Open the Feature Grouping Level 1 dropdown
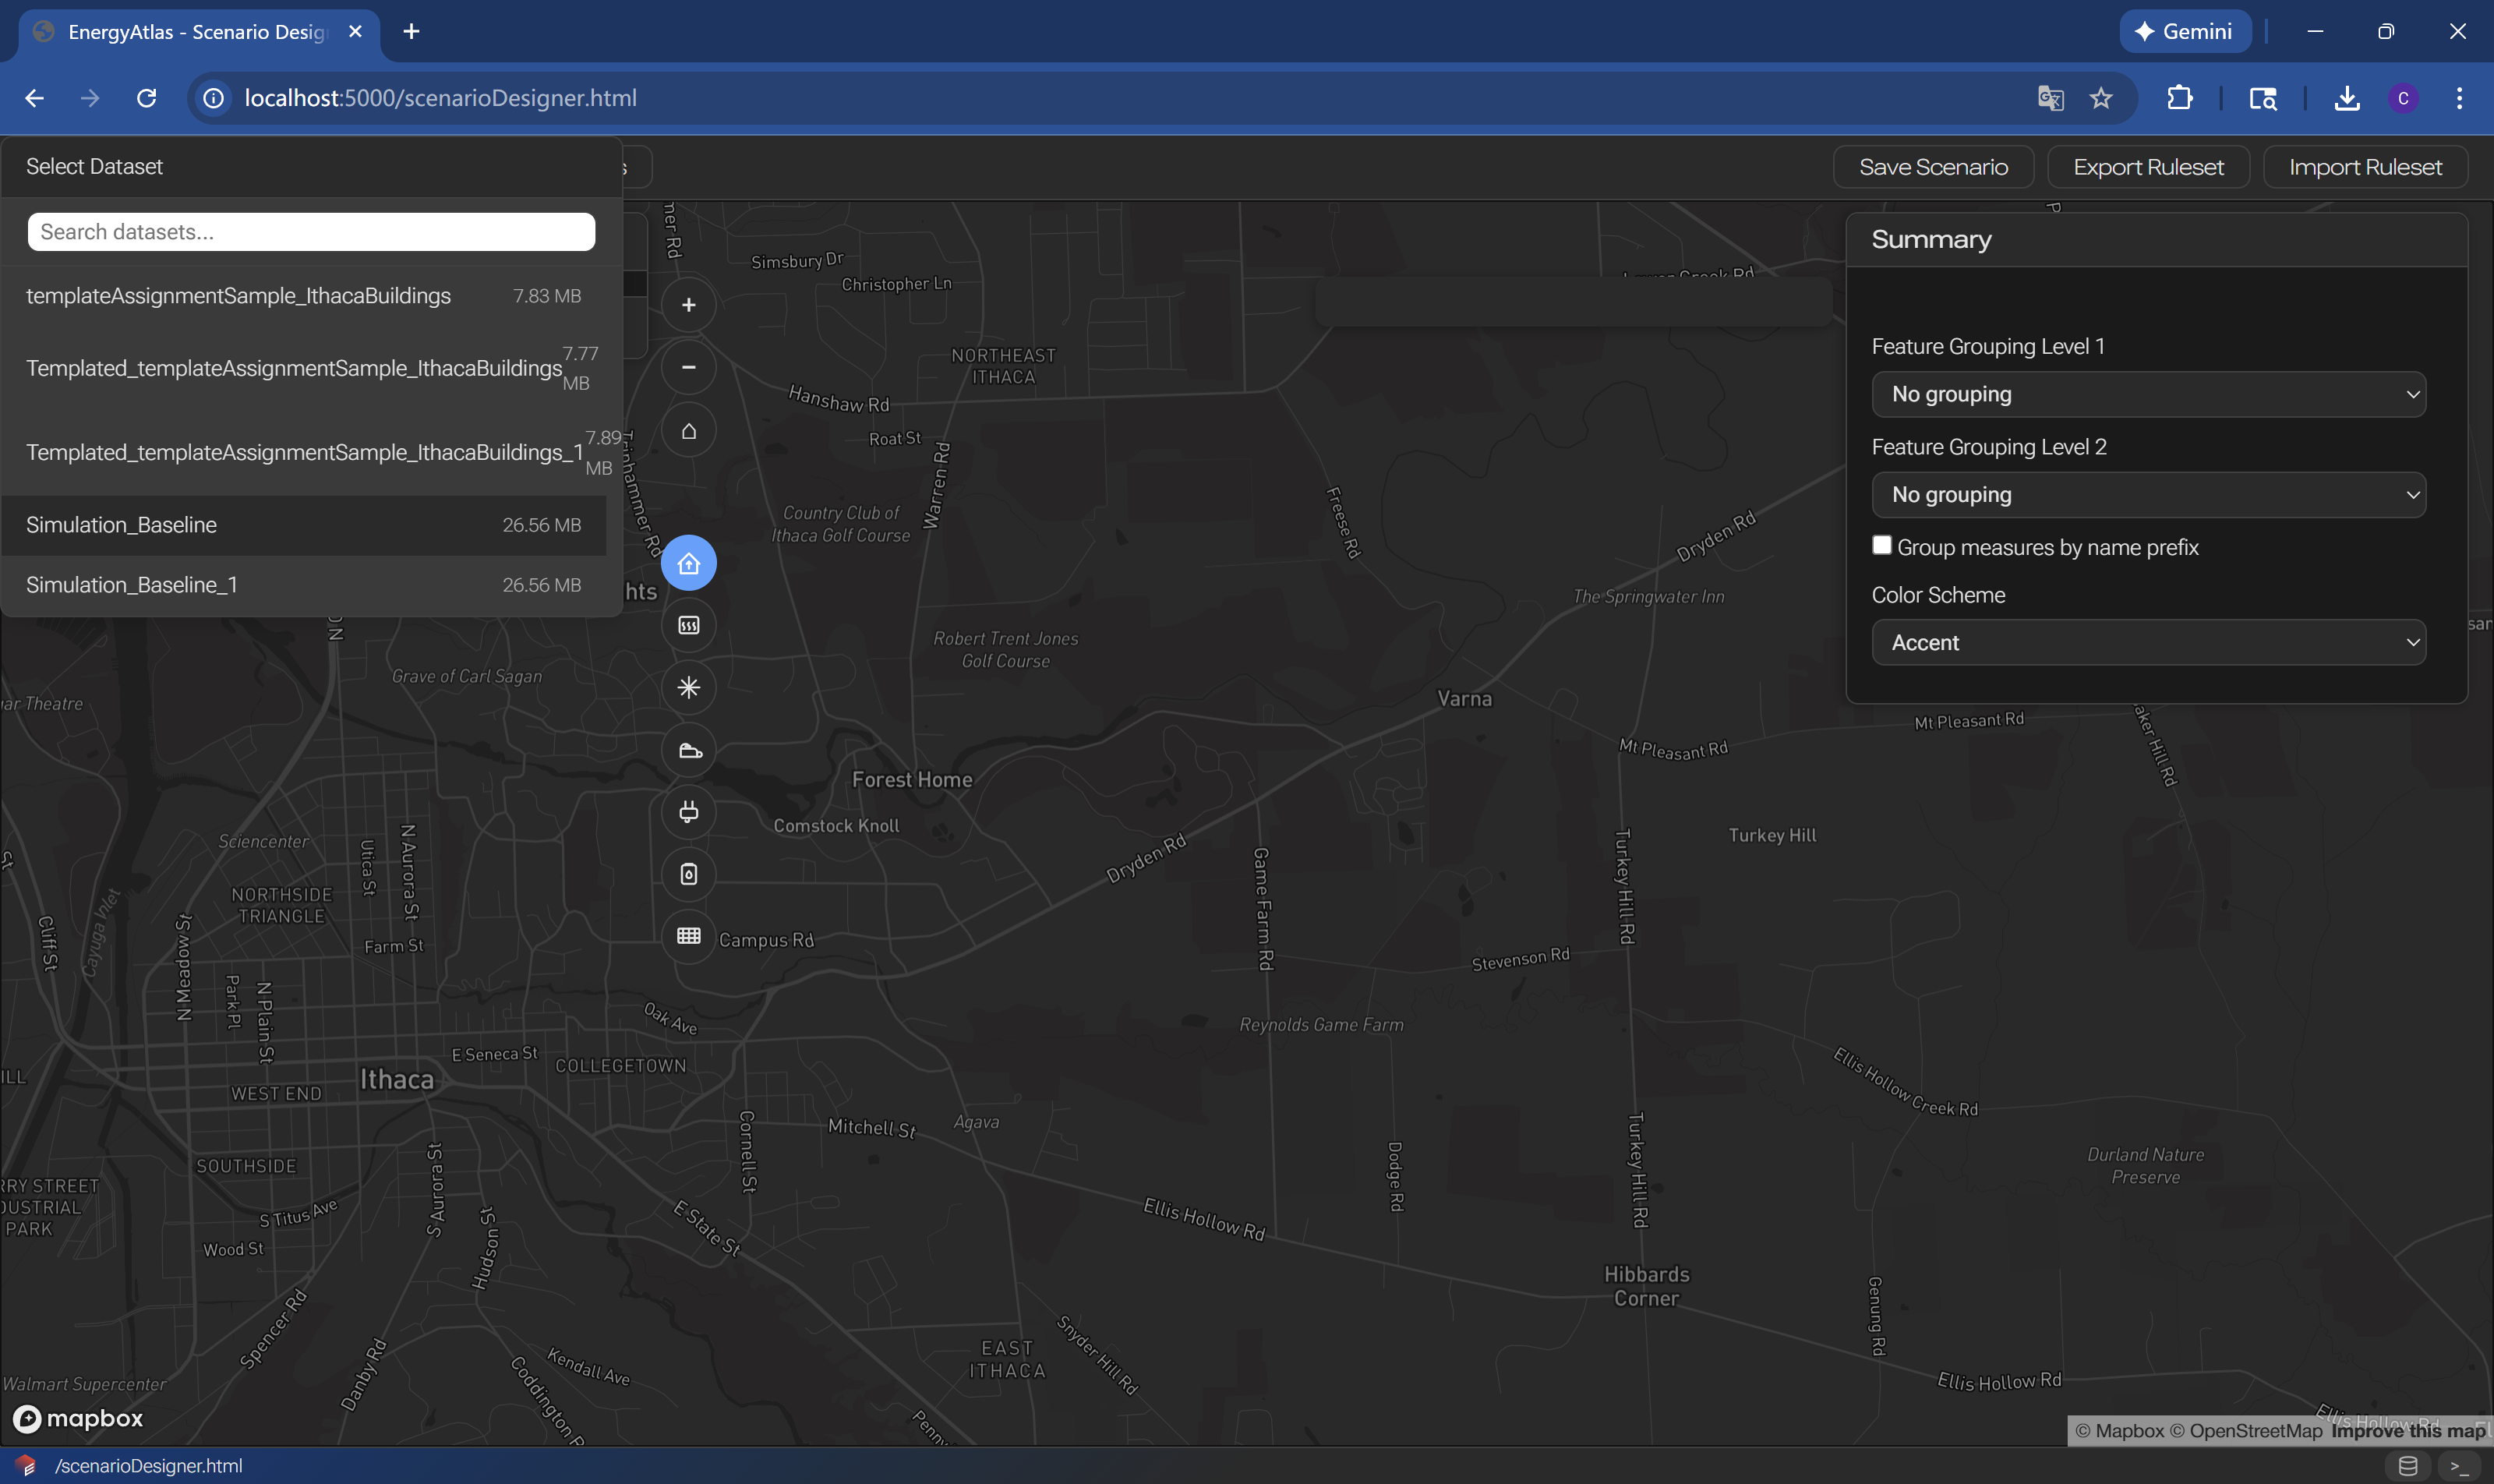The height and width of the screenshot is (1484, 2494). coord(2147,394)
